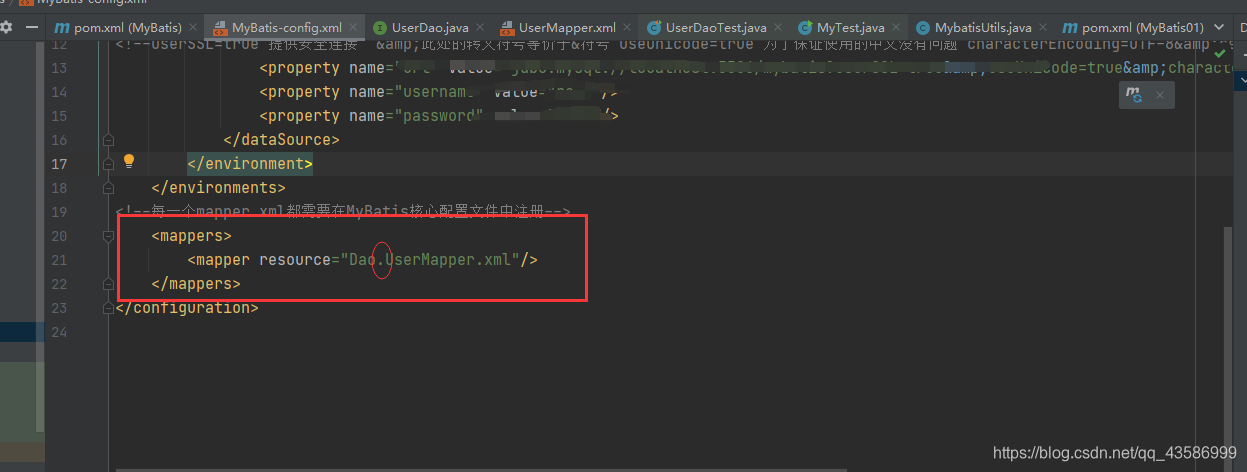1247x472 pixels.
Task: Click the resource attribute name on line 21
Action: (x=294, y=260)
